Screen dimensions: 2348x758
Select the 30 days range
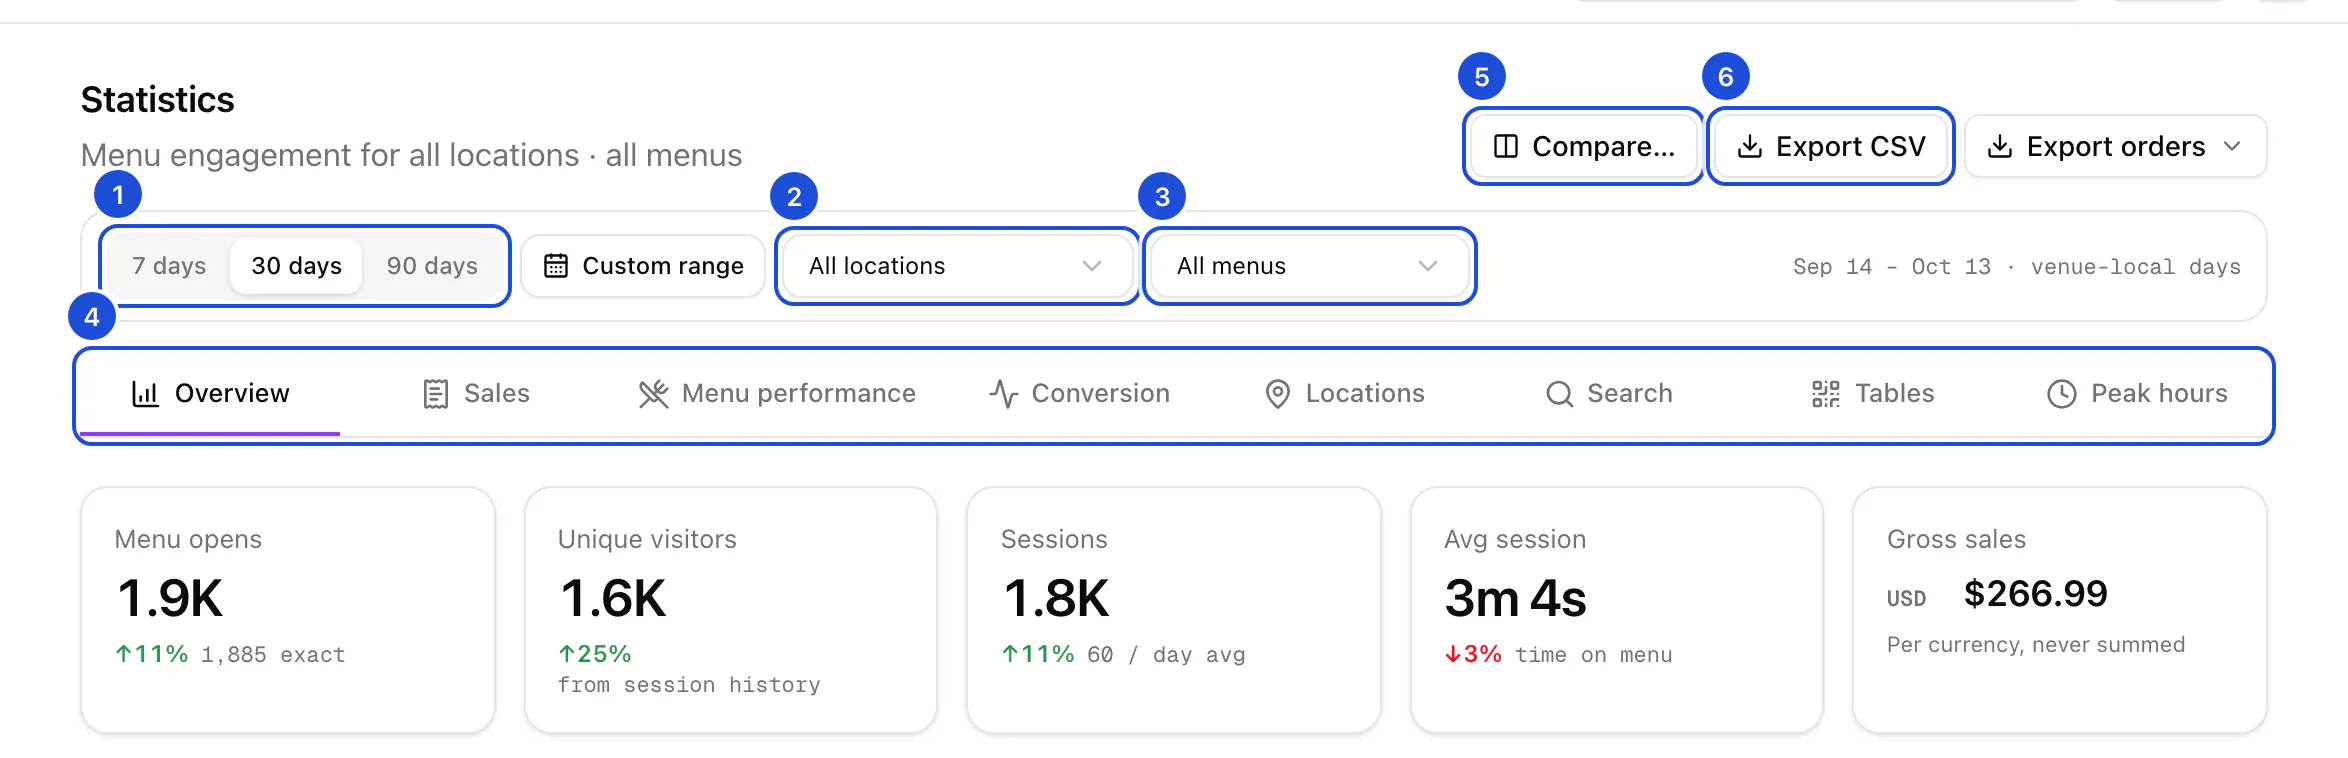coord(296,266)
